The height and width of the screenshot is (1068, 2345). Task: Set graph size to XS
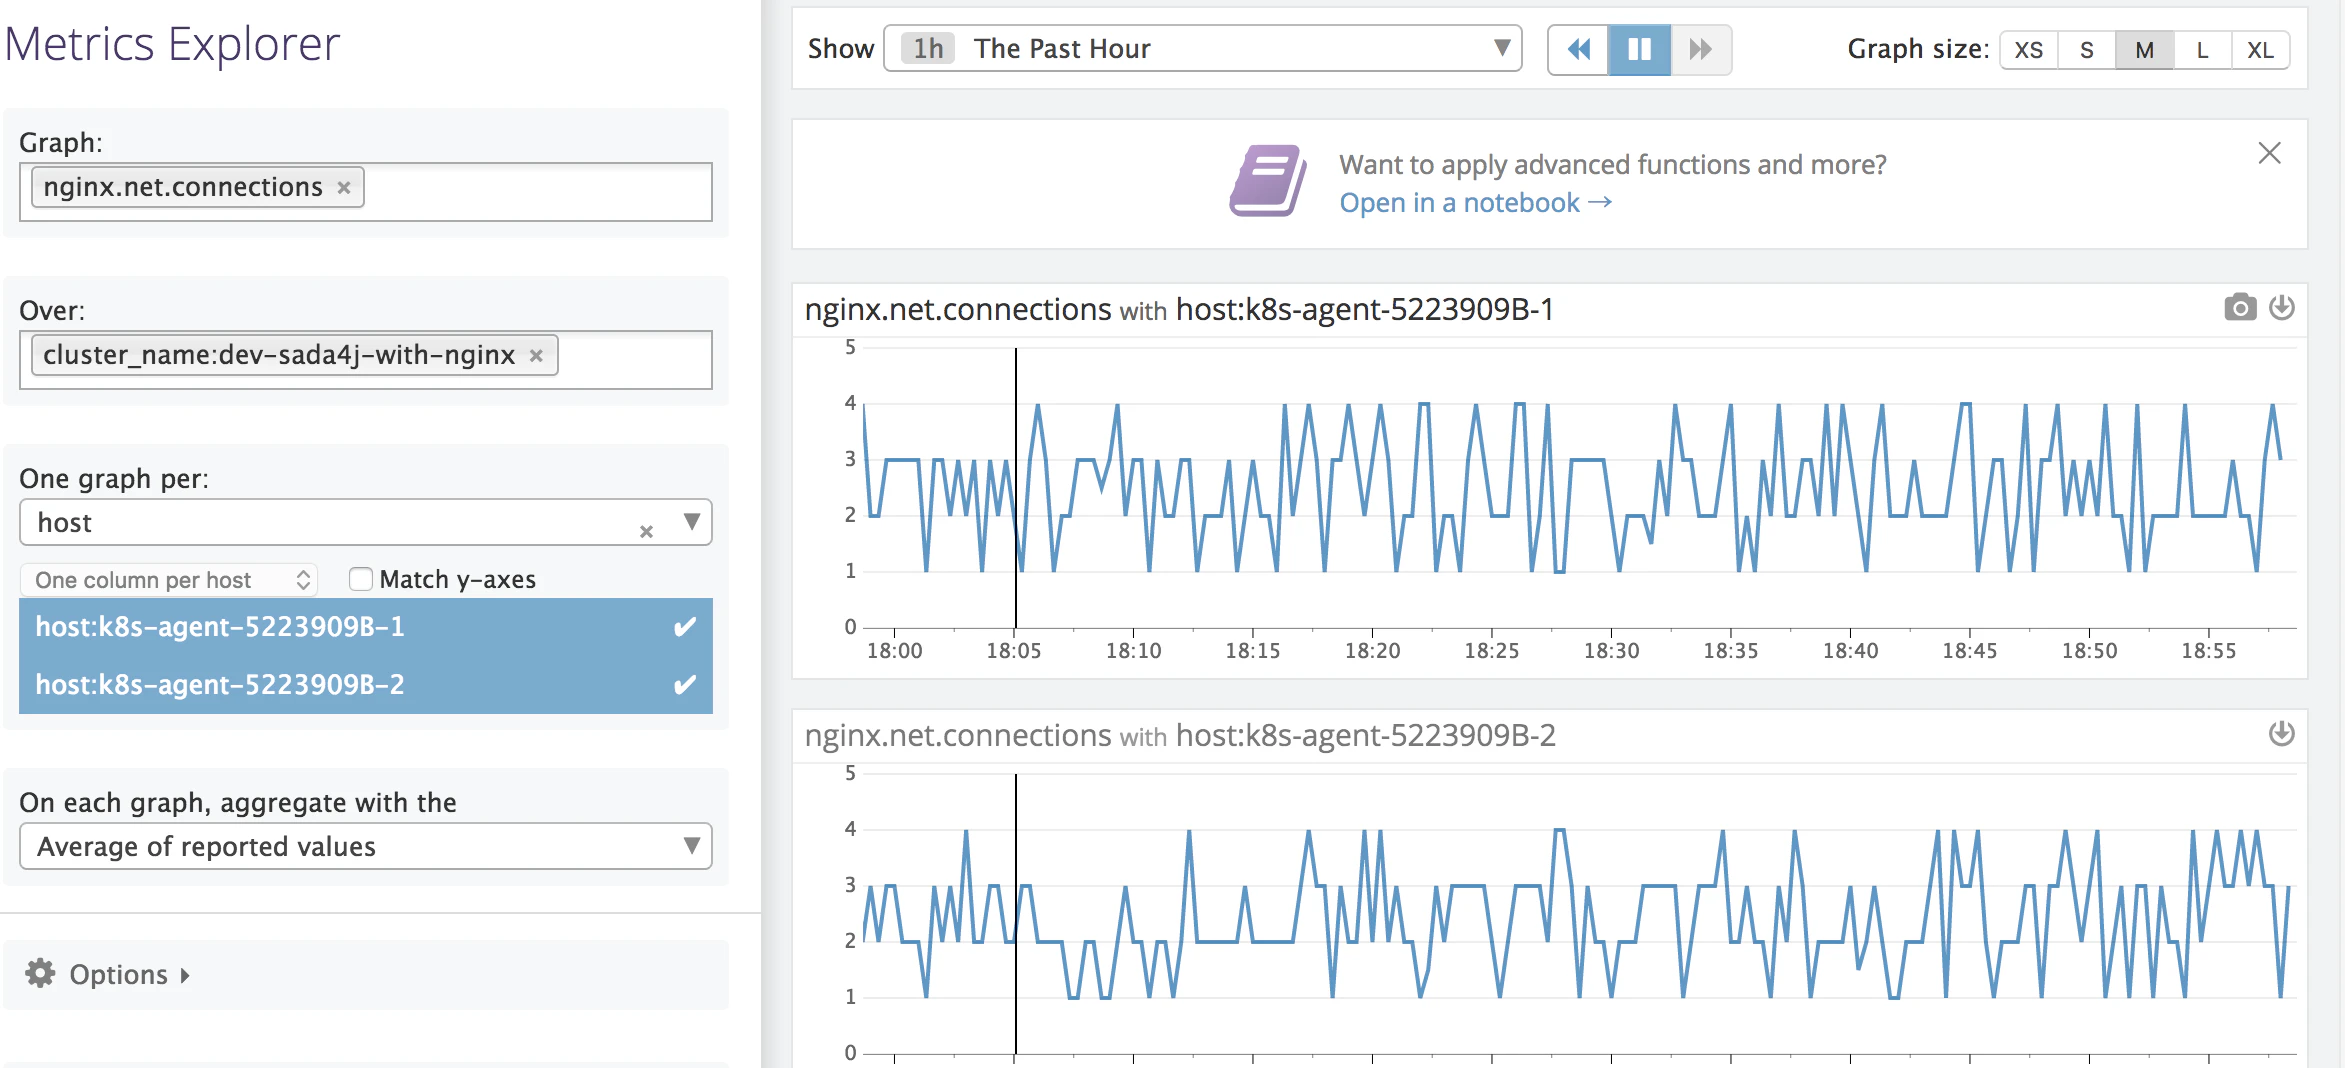2029,50
